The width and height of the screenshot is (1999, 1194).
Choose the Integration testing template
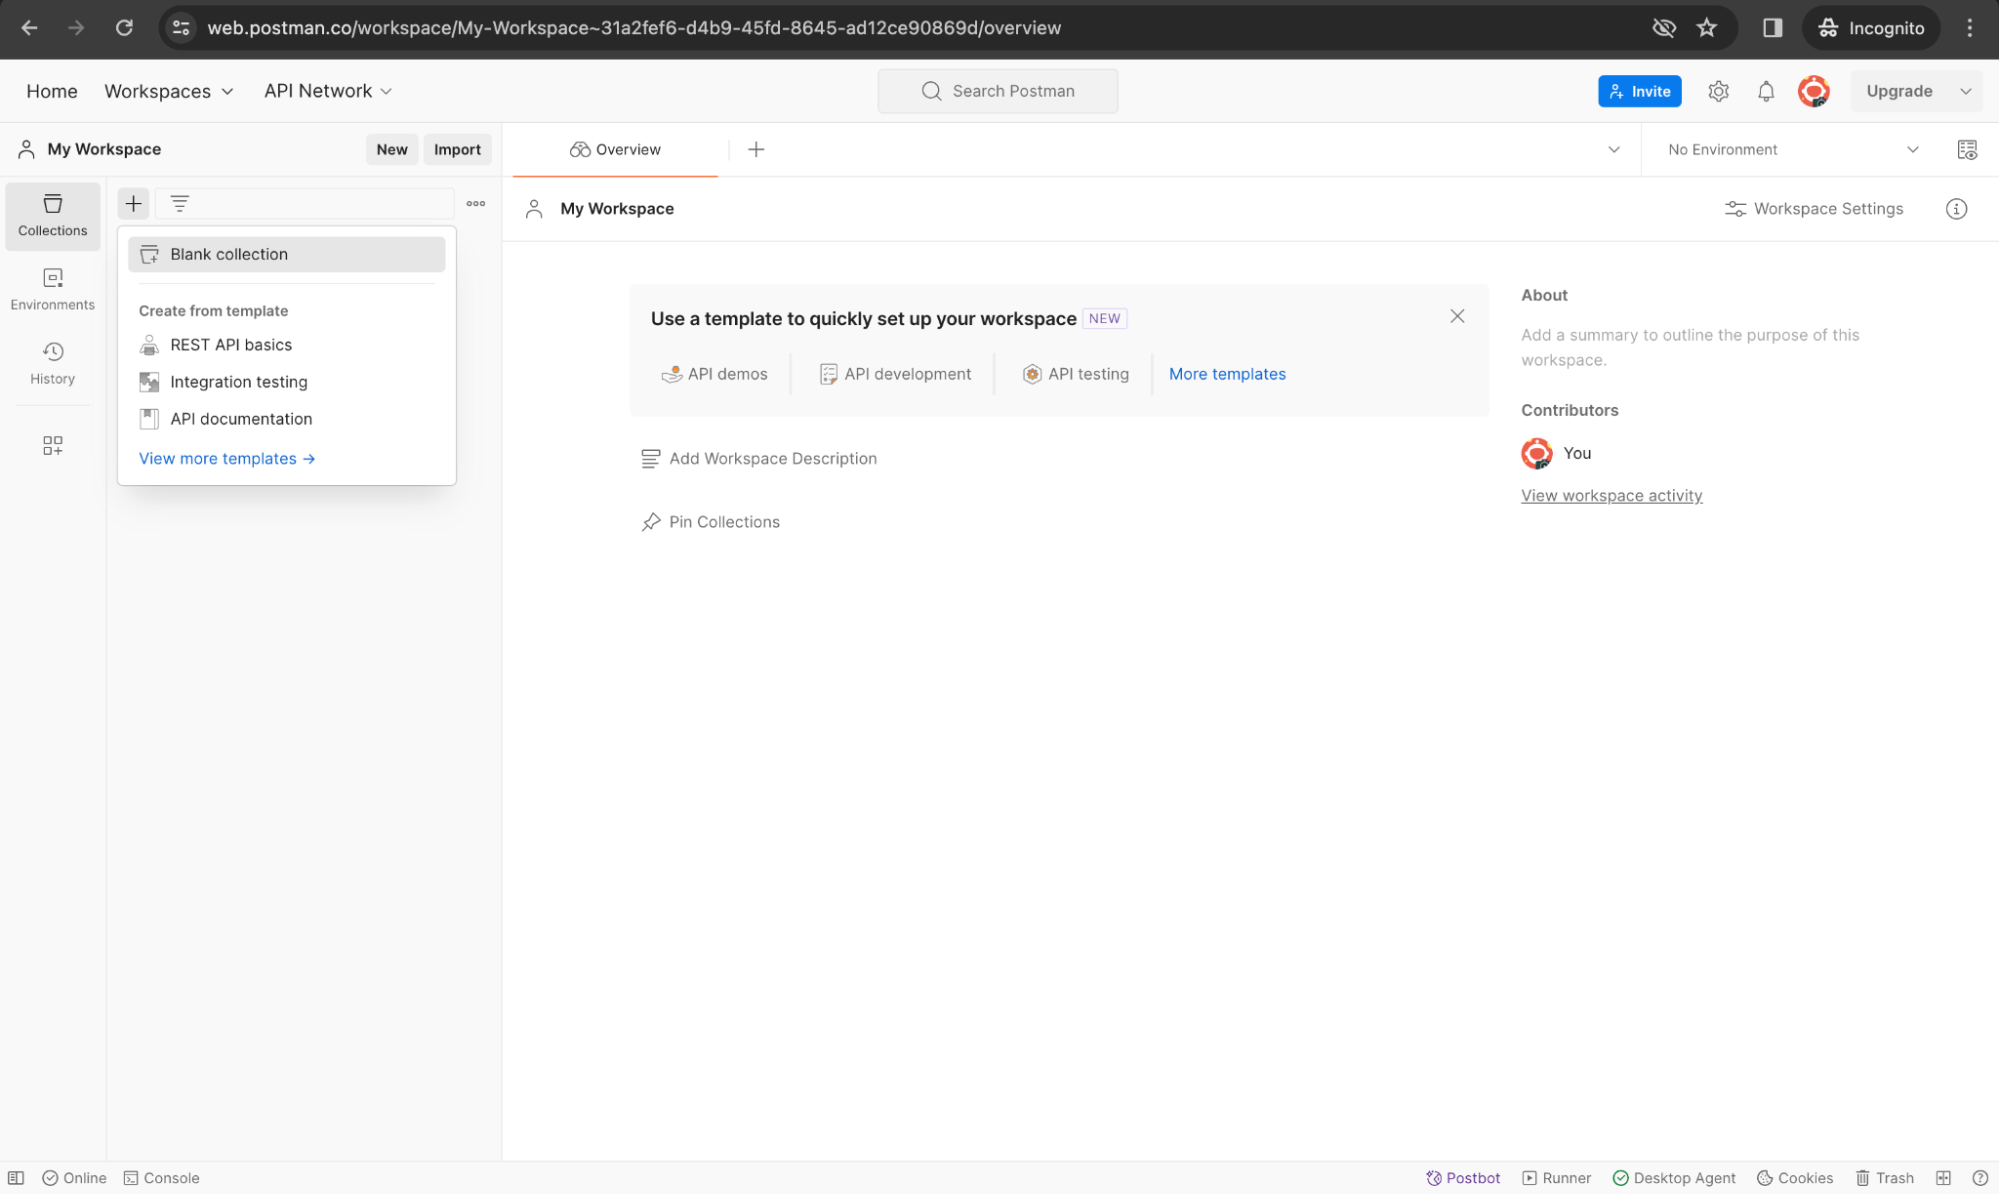pos(286,382)
